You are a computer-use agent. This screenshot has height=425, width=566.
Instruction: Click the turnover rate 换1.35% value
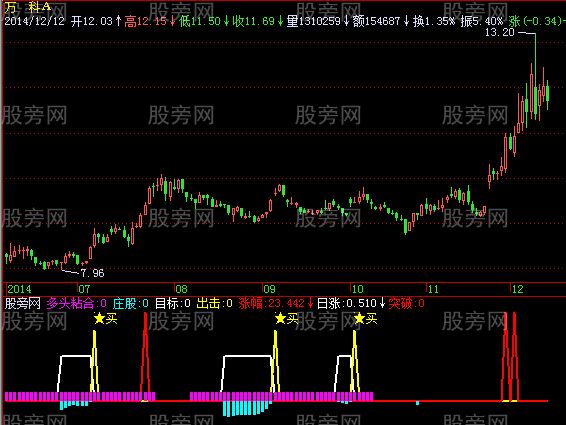coord(434,21)
